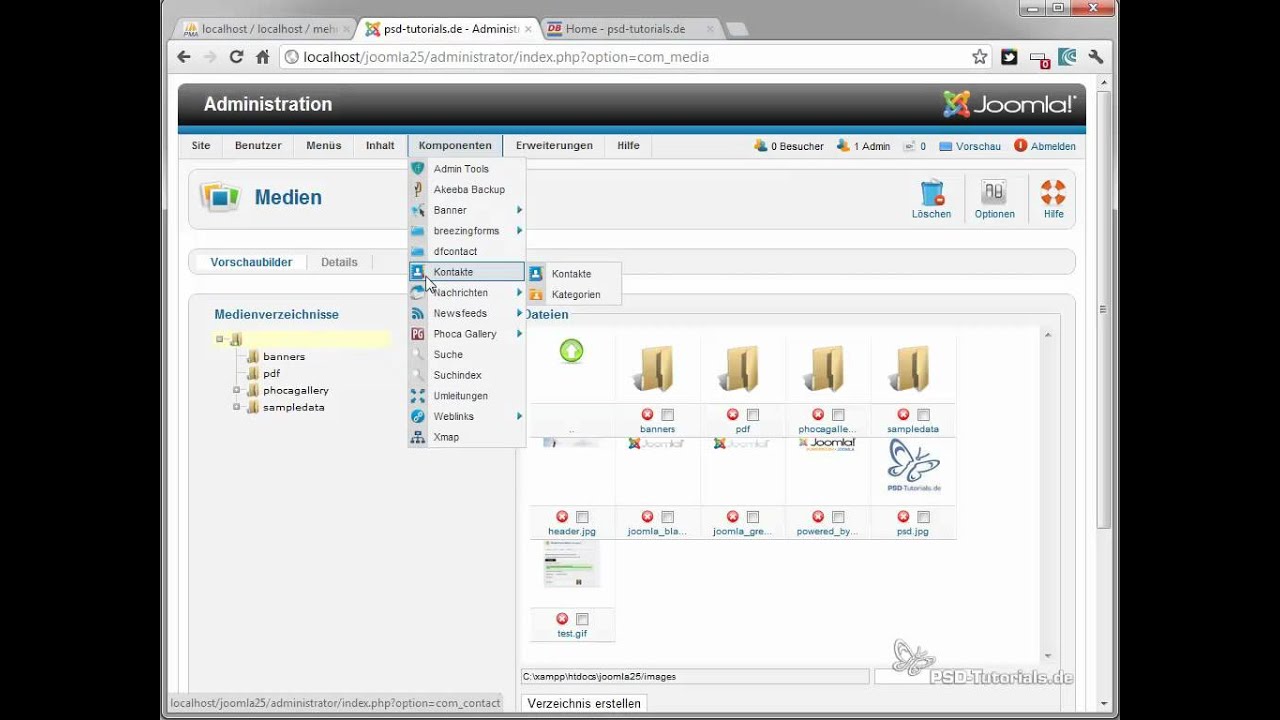This screenshot has height=720, width=1280.
Task: Click the red delete icon for pdf folder
Action: click(x=732, y=414)
